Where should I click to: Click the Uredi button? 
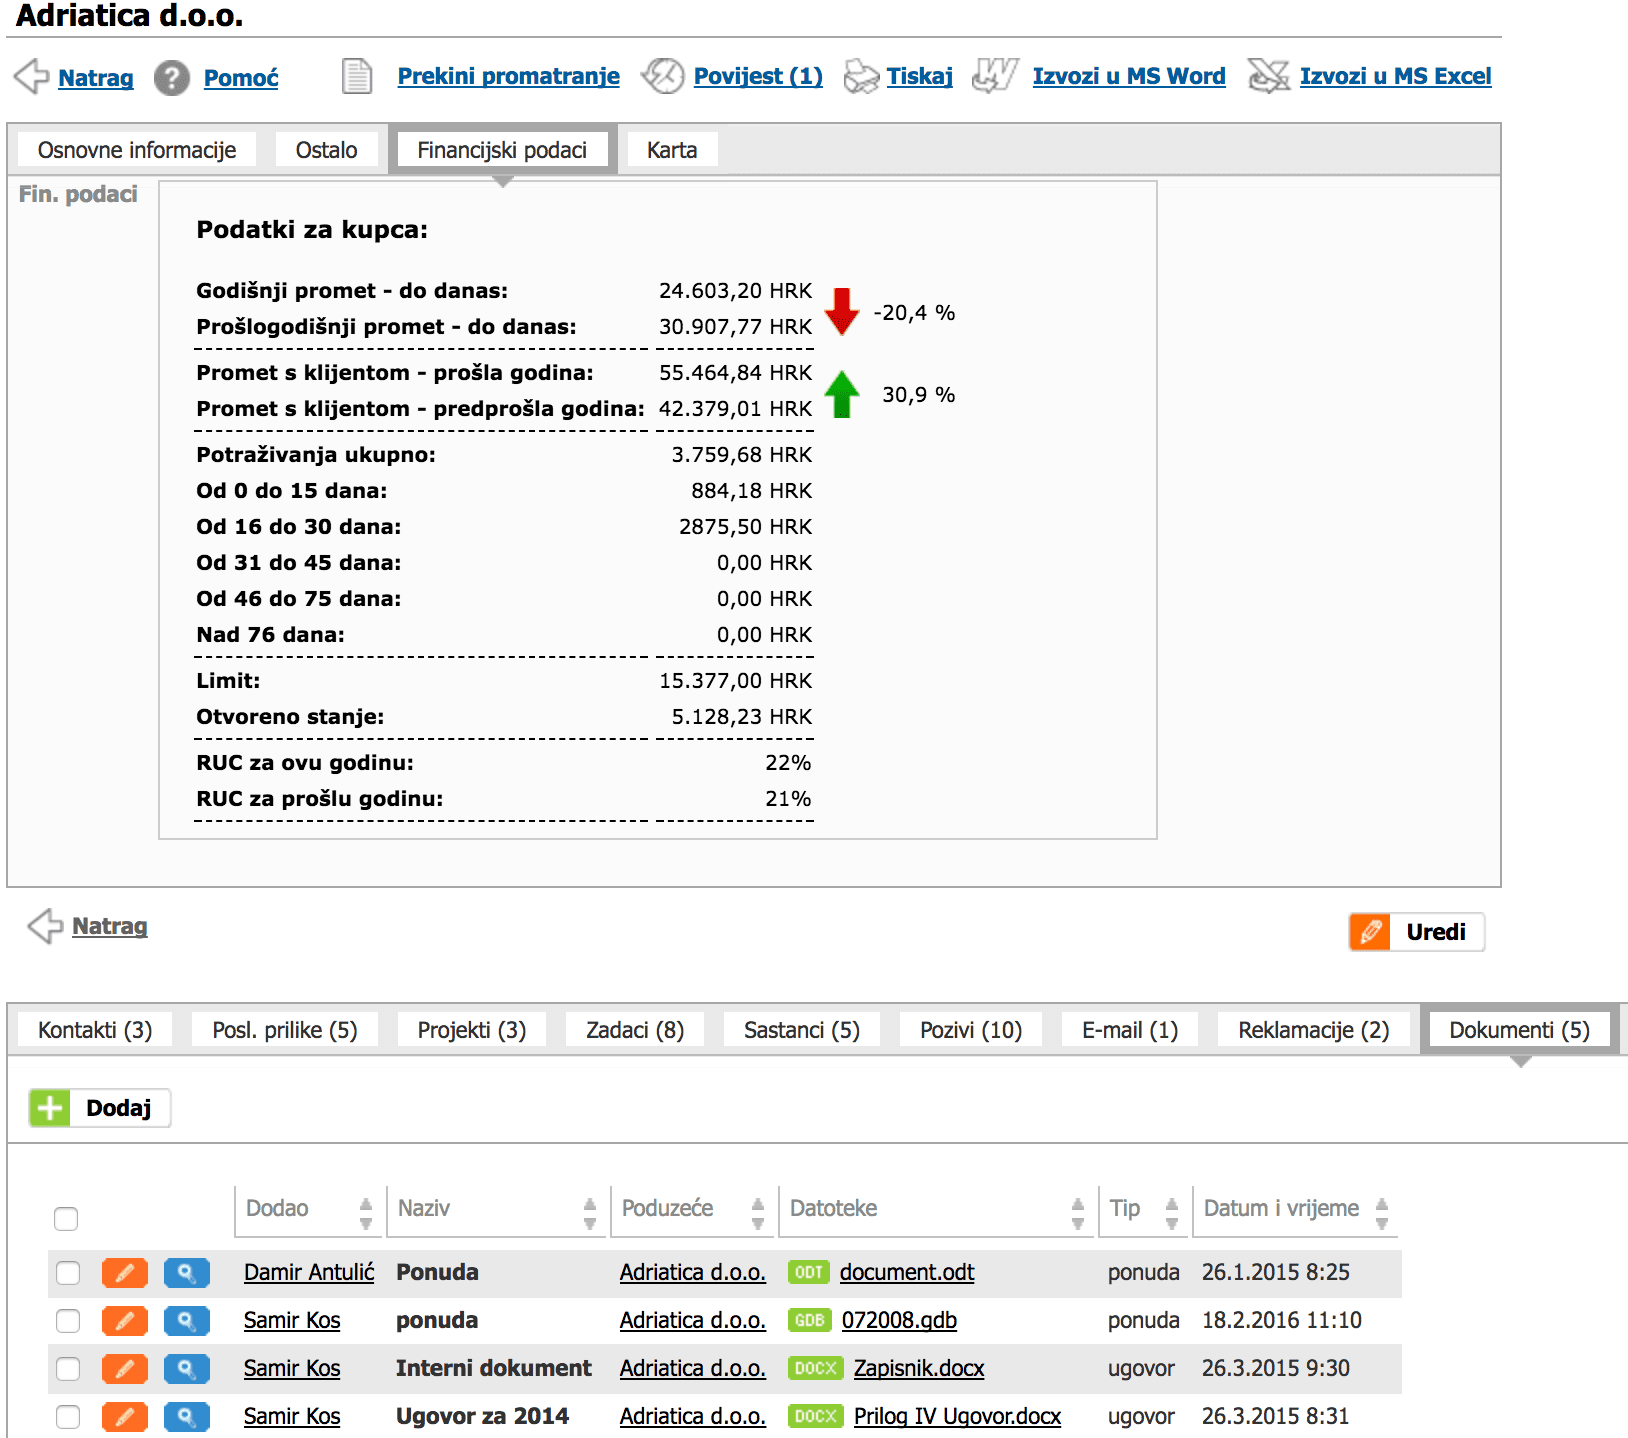click(1416, 931)
